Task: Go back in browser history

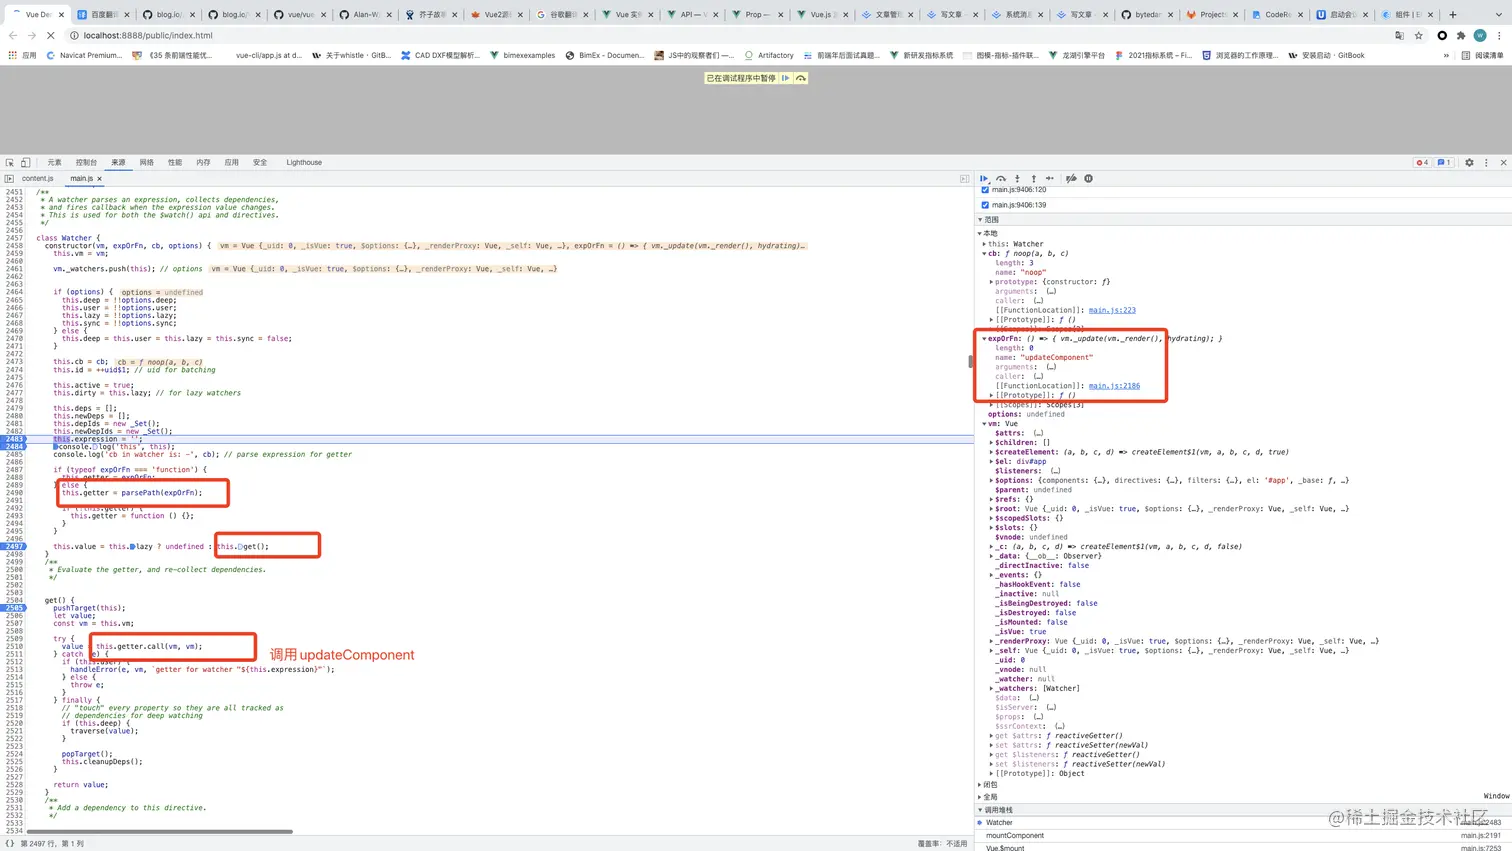Action: [x=13, y=35]
